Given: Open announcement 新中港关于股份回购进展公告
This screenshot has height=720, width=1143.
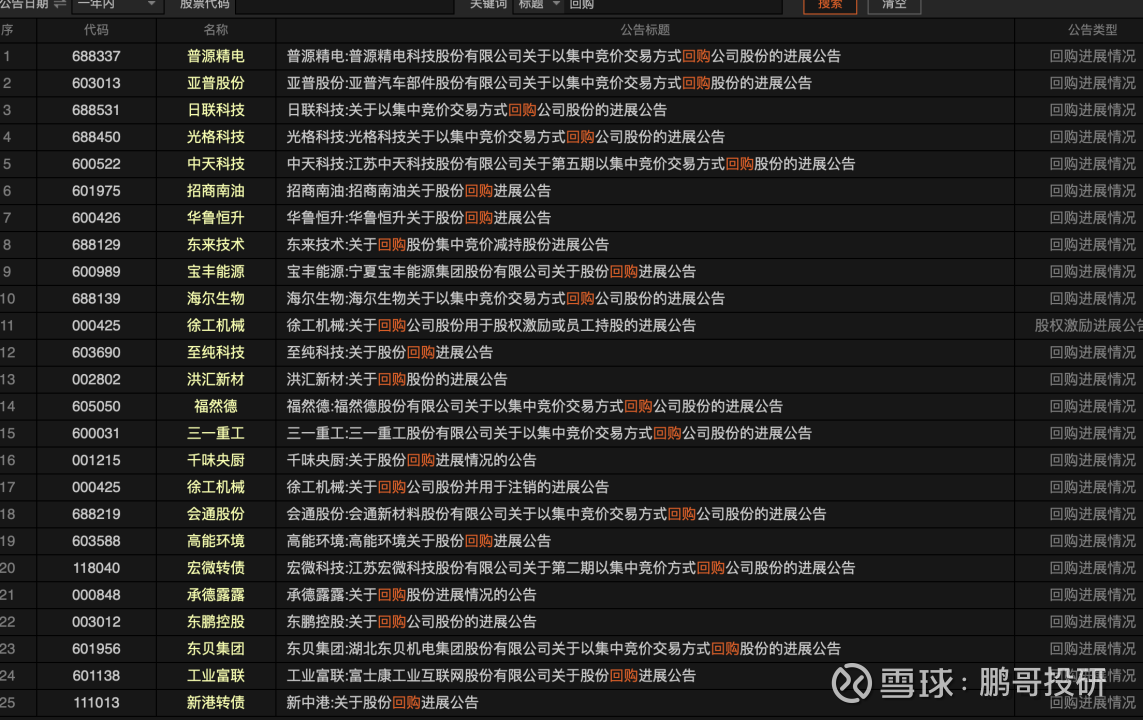Looking at the screenshot, I should [383, 703].
